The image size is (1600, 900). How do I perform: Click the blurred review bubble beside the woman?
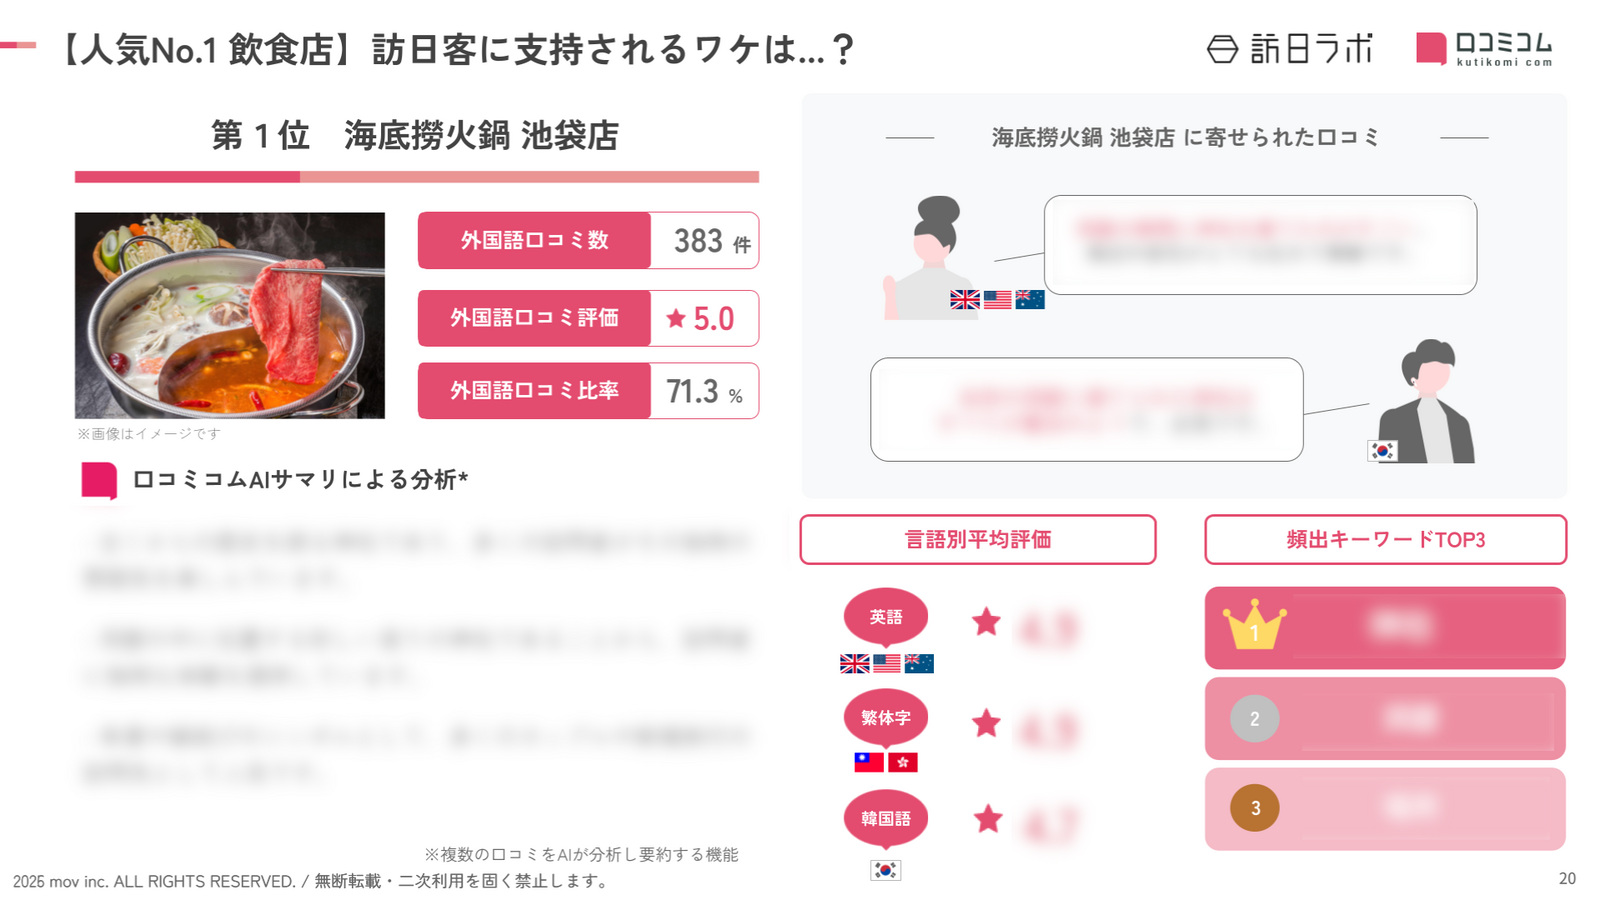[1260, 245]
